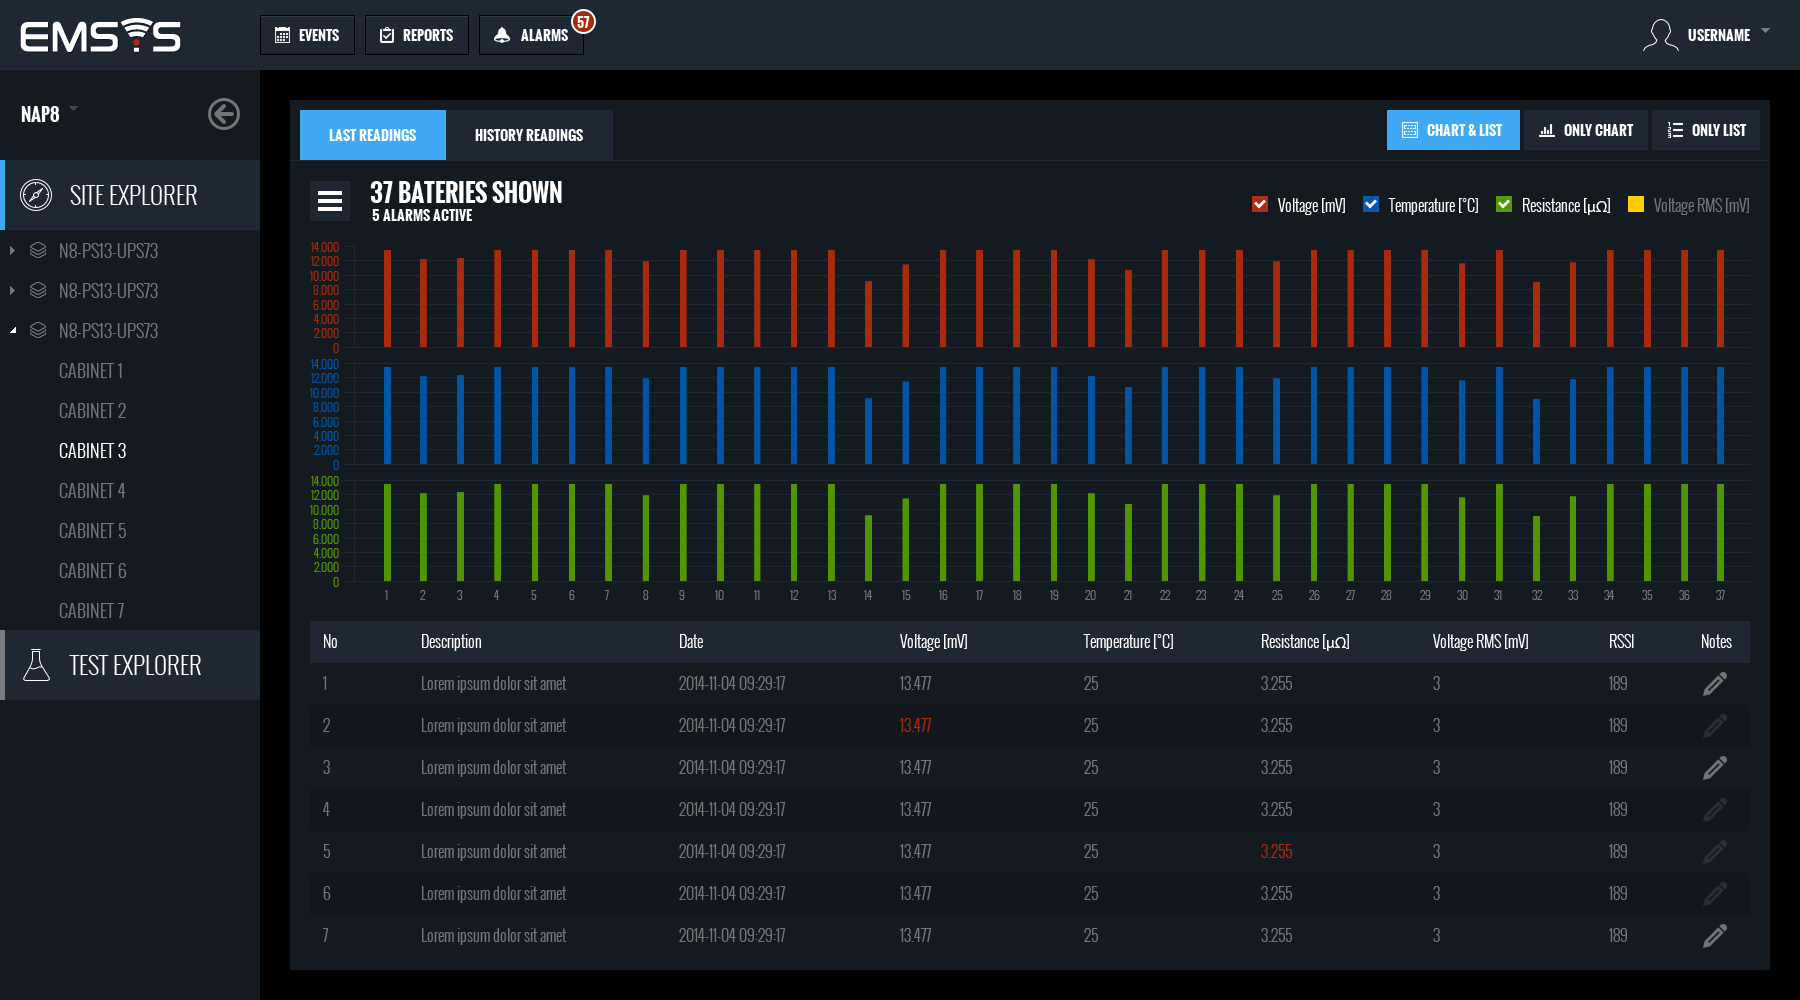This screenshot has height=1000, width=1800.
Task: Toggle the Resistance [µΩ] checkbox
Action: click(1504, 204)
